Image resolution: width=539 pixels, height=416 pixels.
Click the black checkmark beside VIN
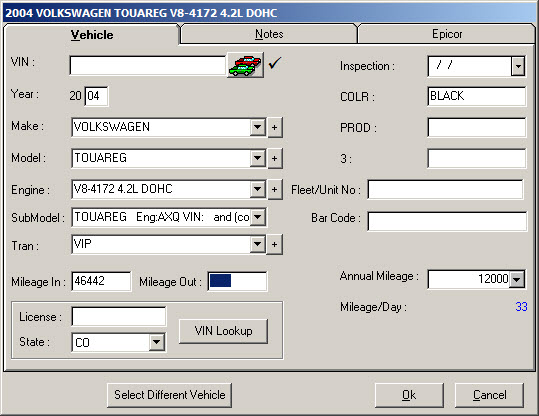275,63
